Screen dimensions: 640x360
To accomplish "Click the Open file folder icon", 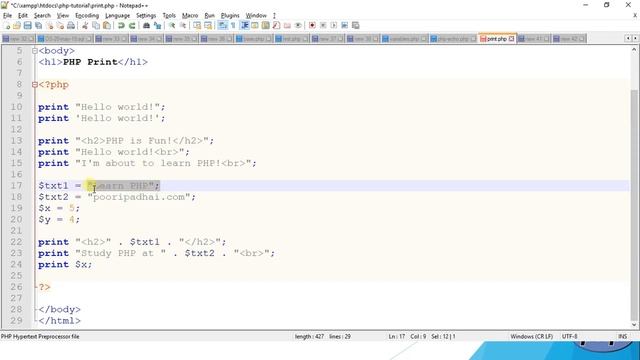I will tap(17, 25).
